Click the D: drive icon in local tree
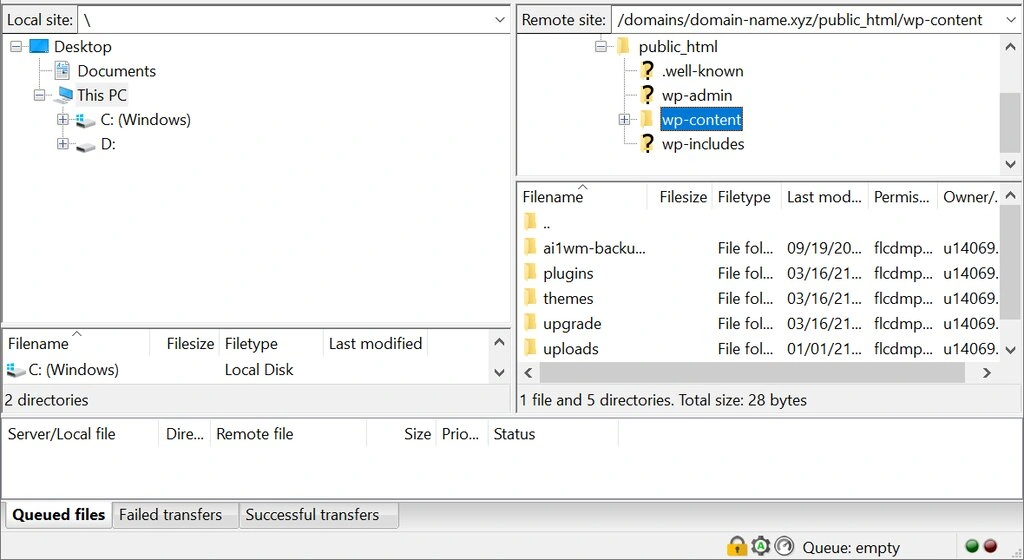1024x560 pixels. pyautogui.click(x=86, y=144)
